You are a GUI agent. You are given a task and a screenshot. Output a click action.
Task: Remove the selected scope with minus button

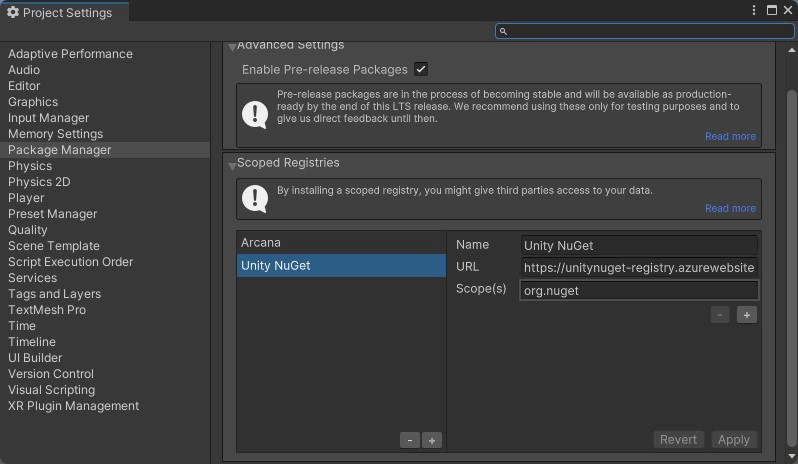720,315
